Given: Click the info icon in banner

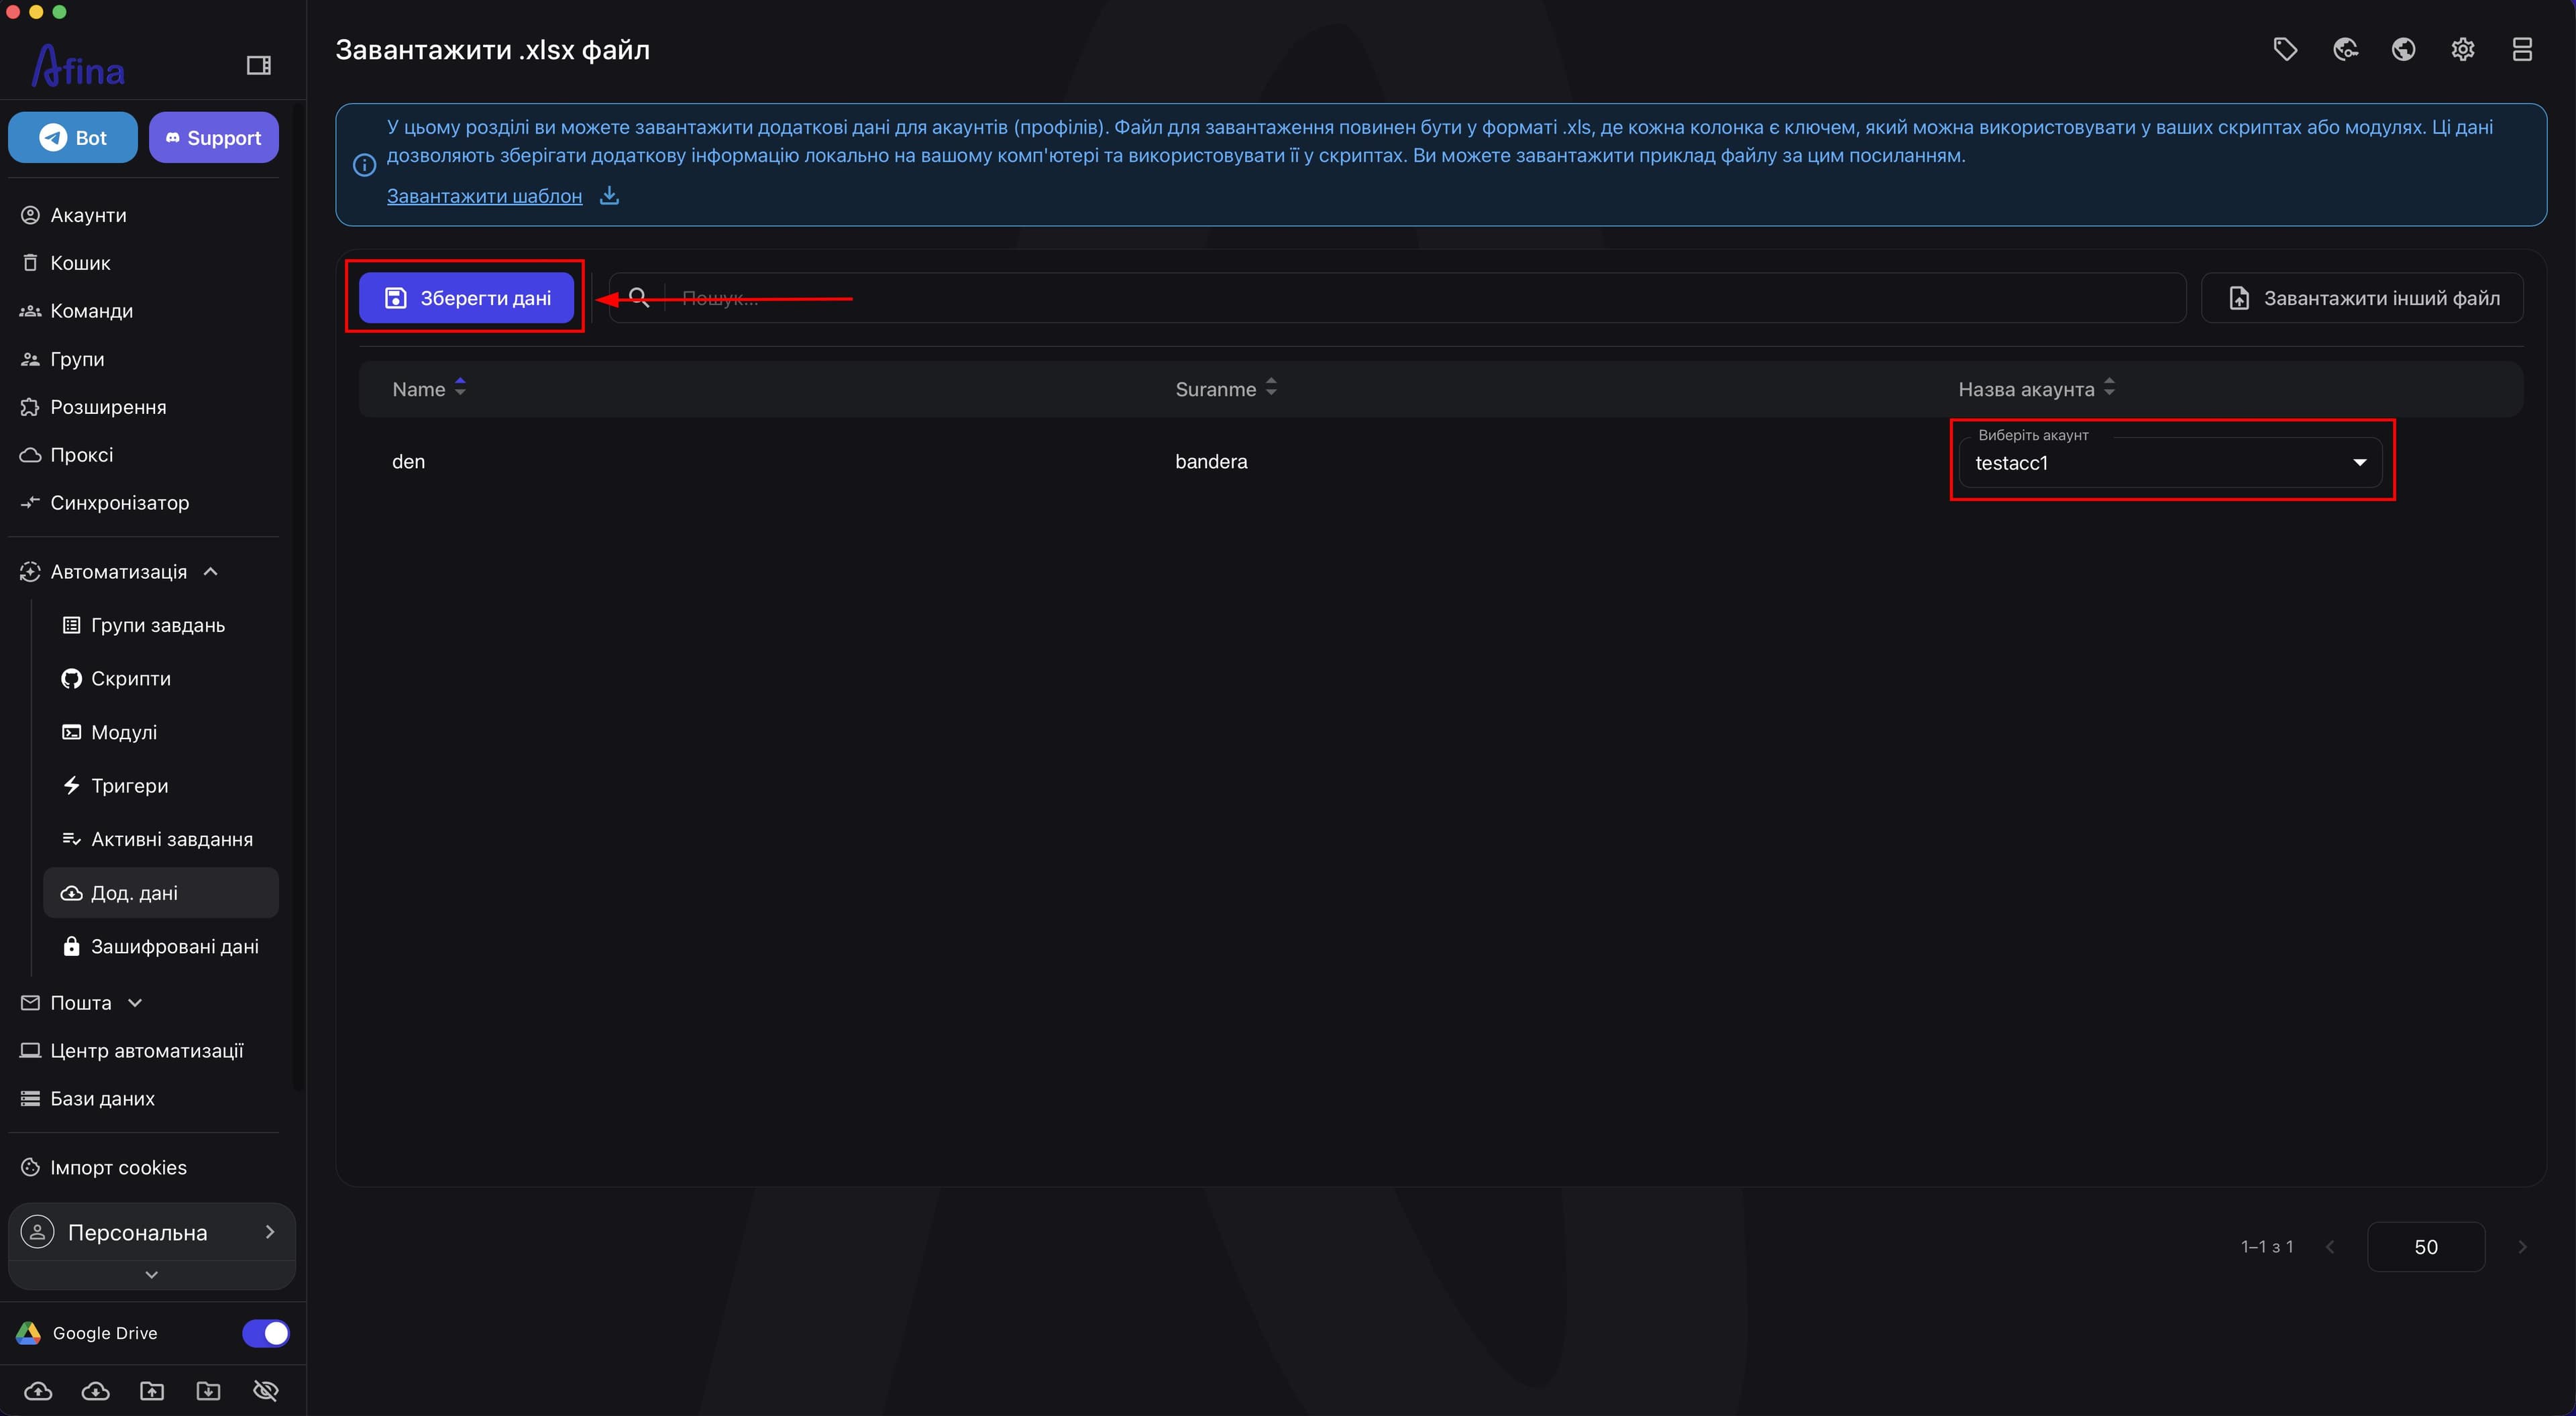Looking at the screenshot, I should click(365, 164).
